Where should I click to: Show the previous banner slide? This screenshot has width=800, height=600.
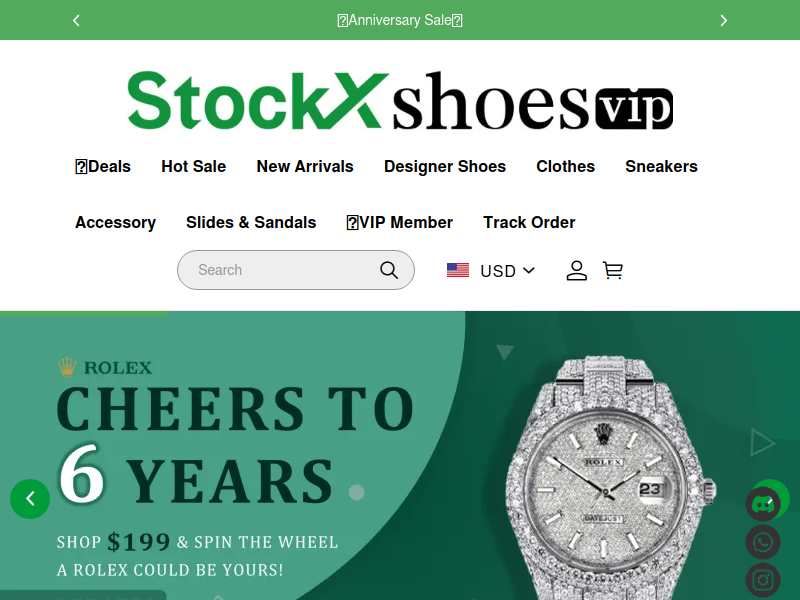click(x=30, y=499)
